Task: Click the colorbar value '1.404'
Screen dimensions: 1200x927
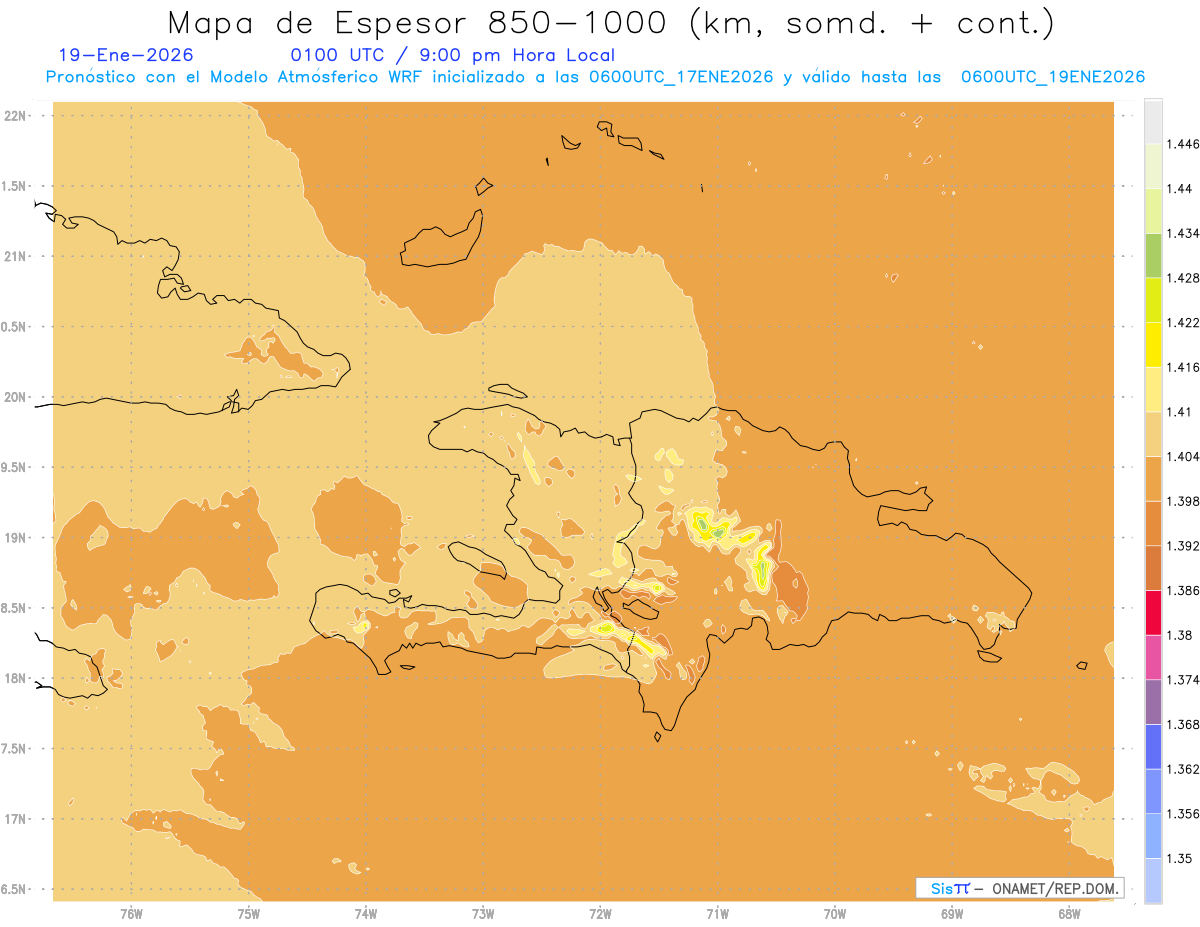Action: tap(1183, 457)
